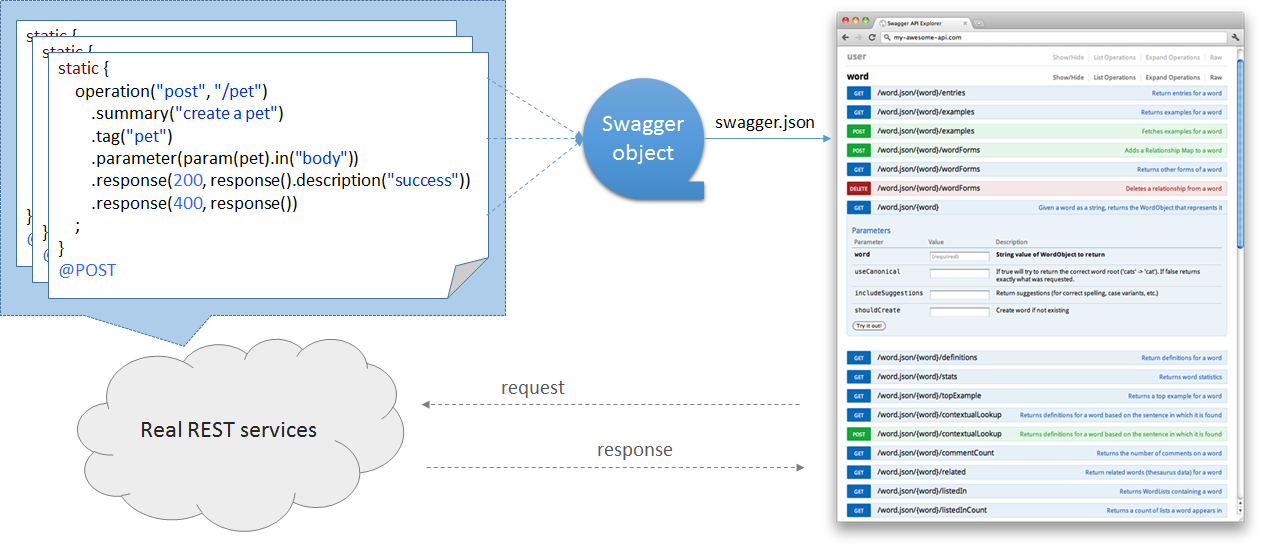Expand the /word.json/{word}/topExample path
The height and width of the screenshot is (548, 1263).
pyautogui.click(x=929, y=396)
